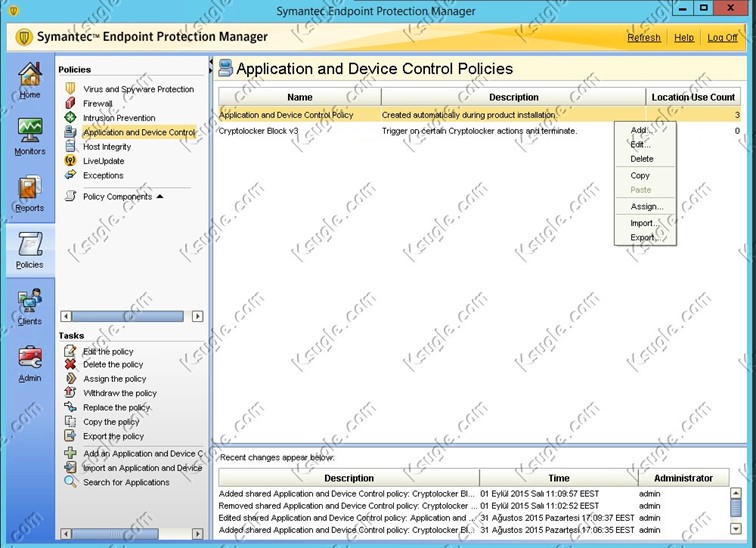The height and width of the screenshot is (548, 756).
Task: Choose Edit... in the context menu
Action: point(645,145)
